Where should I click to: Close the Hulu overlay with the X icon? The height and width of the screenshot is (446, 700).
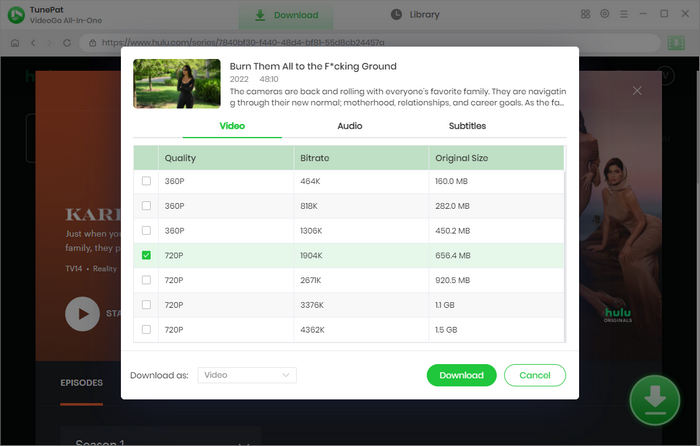pyautogui.click(x=637, y=91)
